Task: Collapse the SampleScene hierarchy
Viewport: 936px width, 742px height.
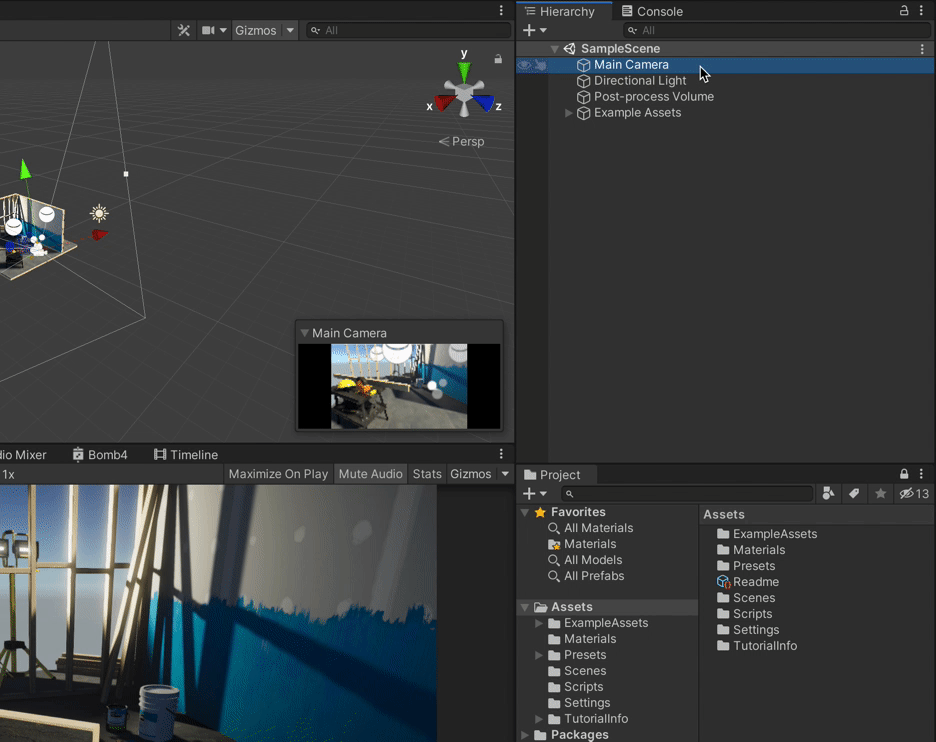Action: pos(556,48)
